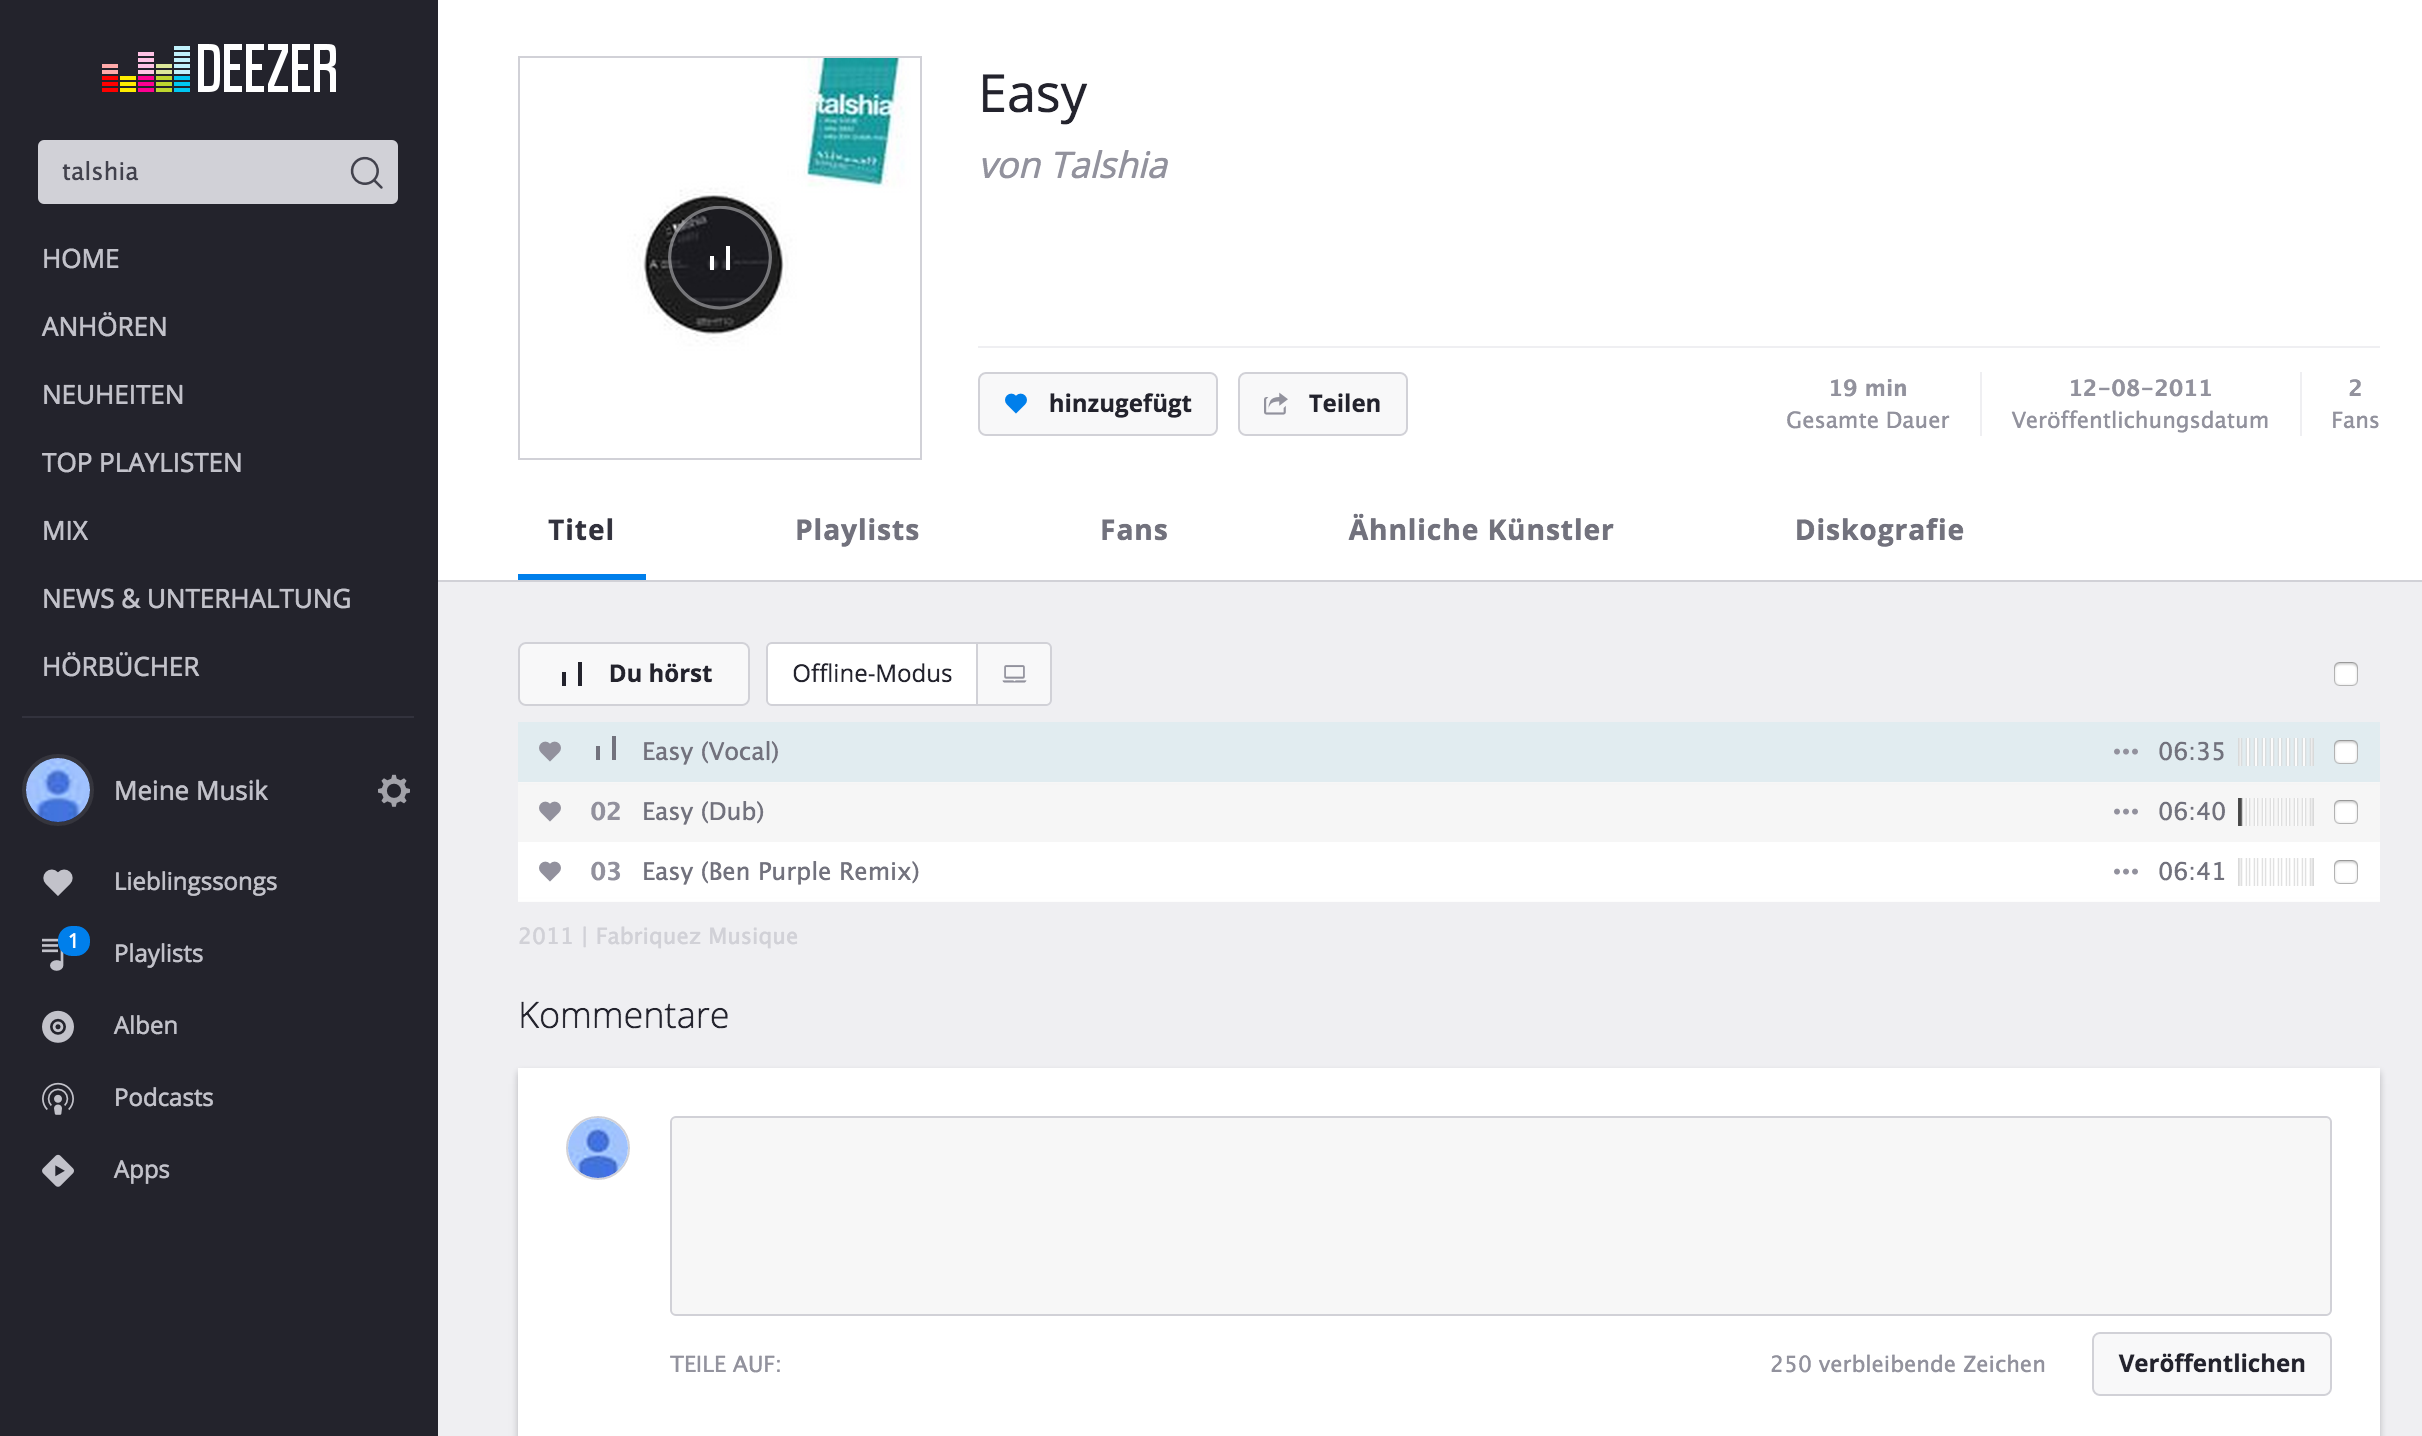
Task: Click the Fabriquez Musique label text
Action: pos(696,936)
